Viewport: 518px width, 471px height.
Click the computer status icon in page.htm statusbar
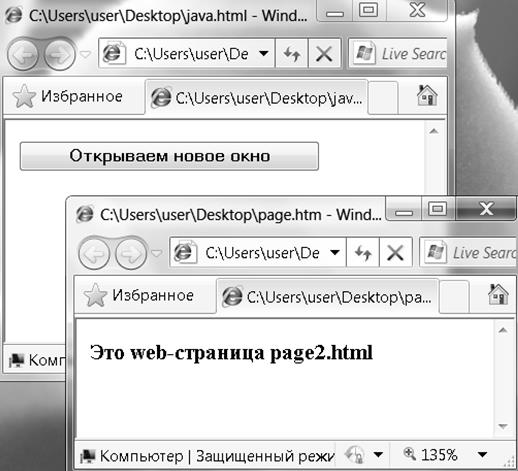coord(88,456)
